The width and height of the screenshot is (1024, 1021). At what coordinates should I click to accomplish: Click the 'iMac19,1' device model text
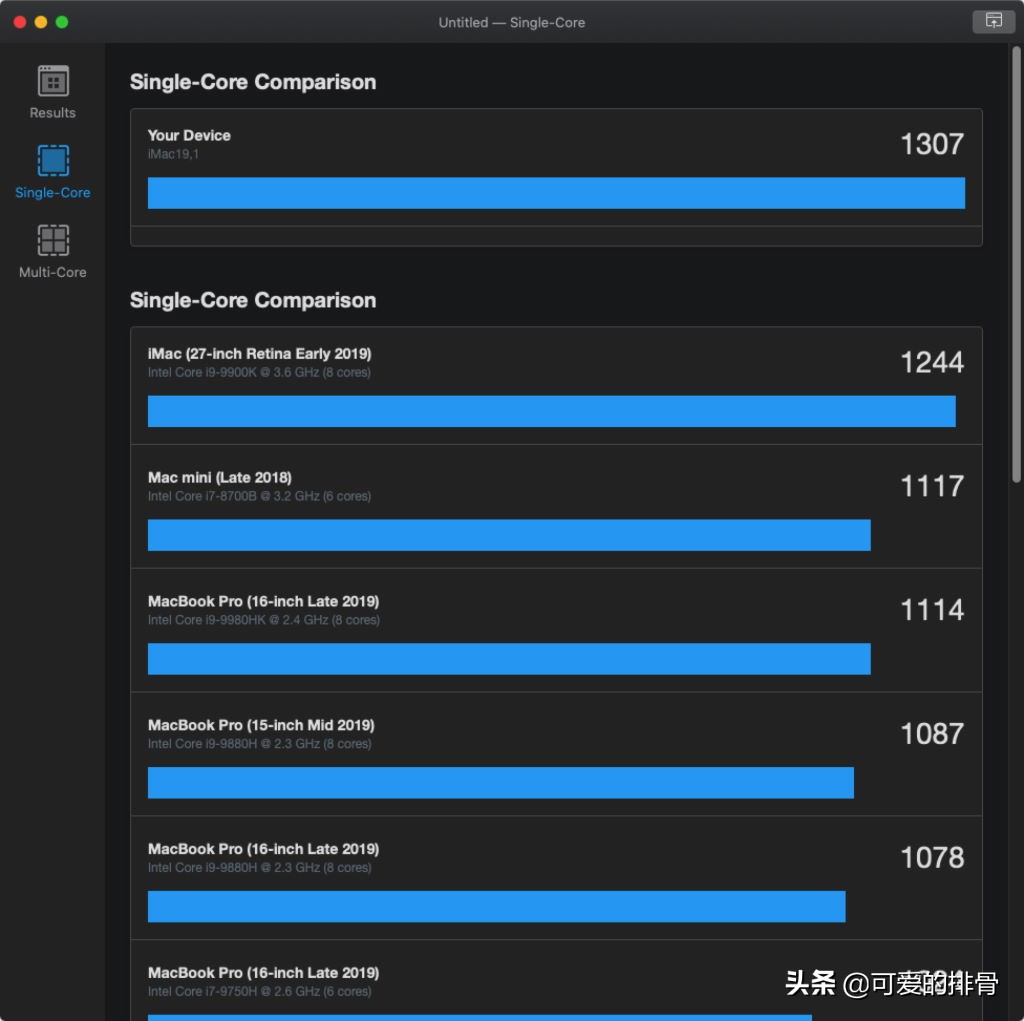click(x=173, y=154)
